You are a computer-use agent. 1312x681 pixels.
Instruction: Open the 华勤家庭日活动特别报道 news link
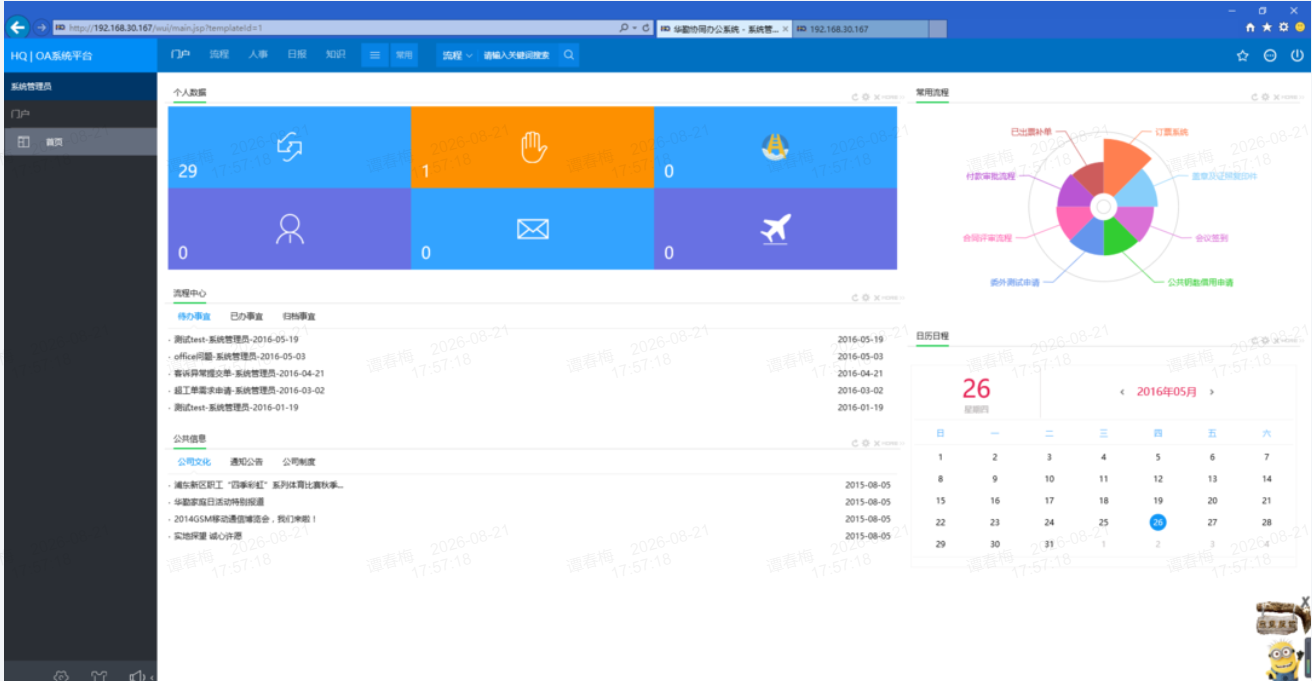219,502
